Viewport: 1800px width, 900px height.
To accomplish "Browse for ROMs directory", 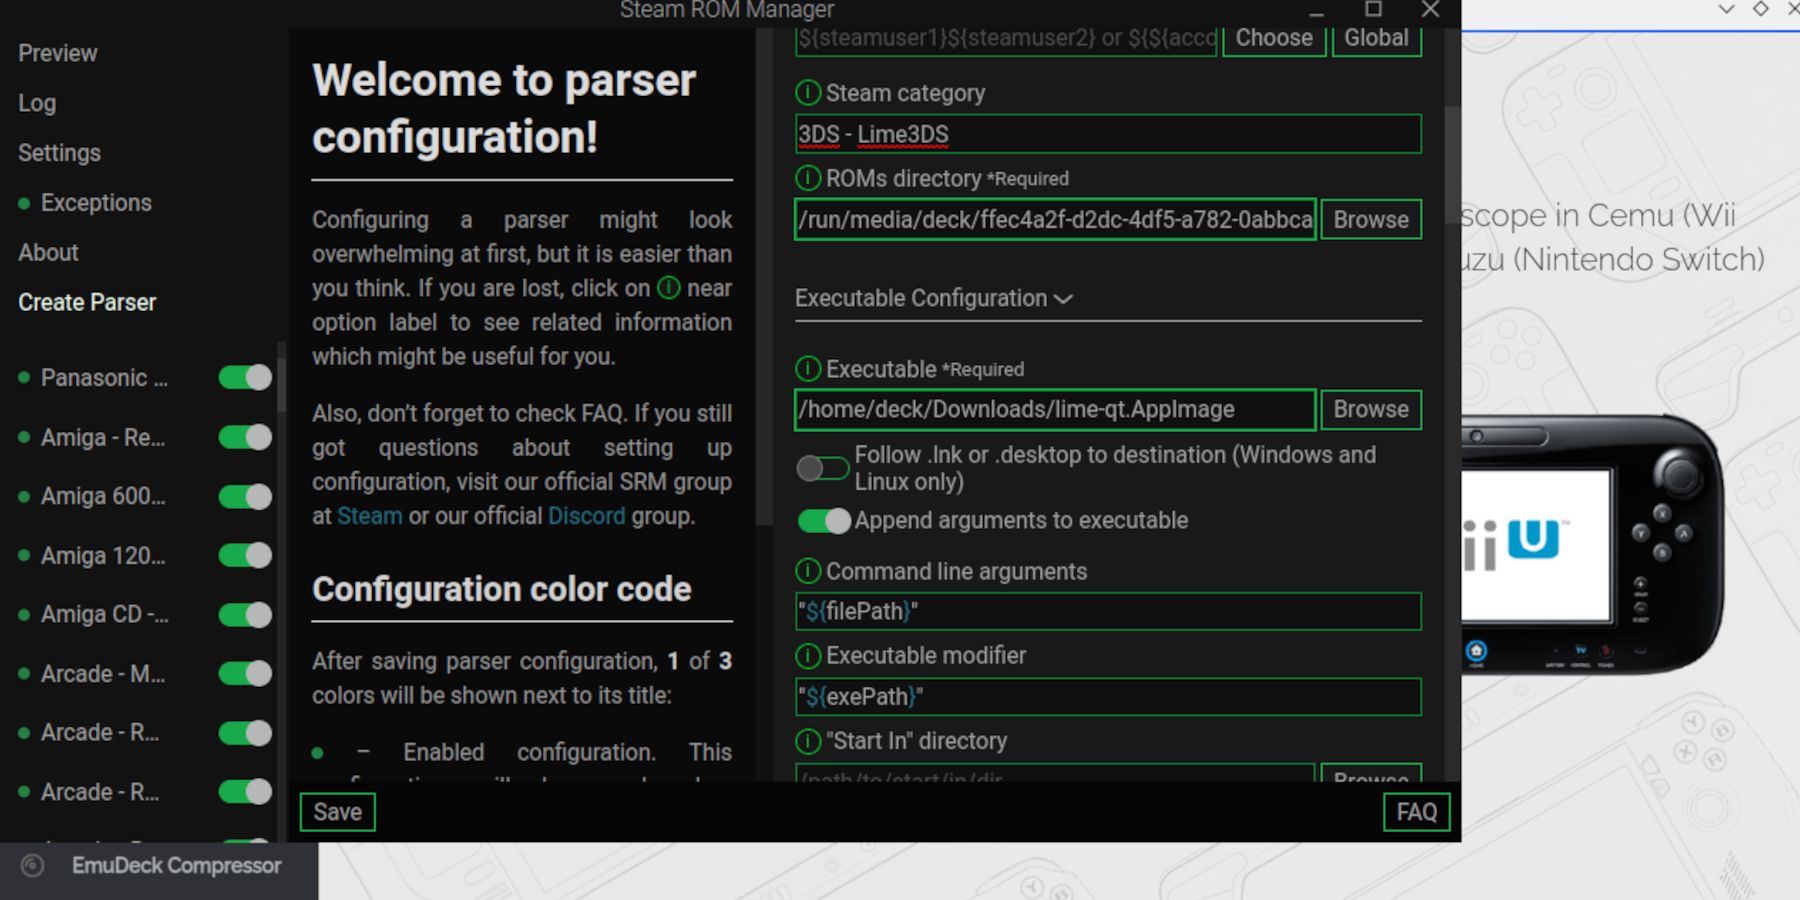I will [1371, 220].
